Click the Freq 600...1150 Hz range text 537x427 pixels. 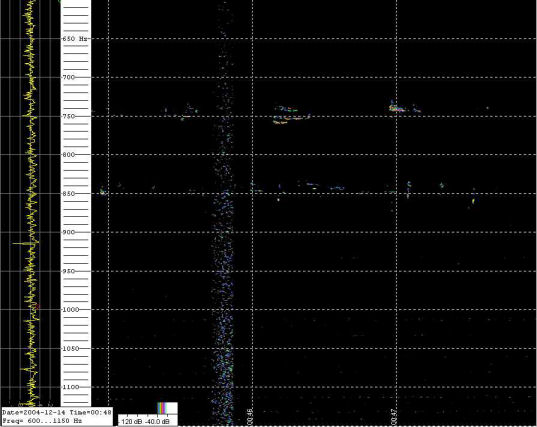(42, 421)
